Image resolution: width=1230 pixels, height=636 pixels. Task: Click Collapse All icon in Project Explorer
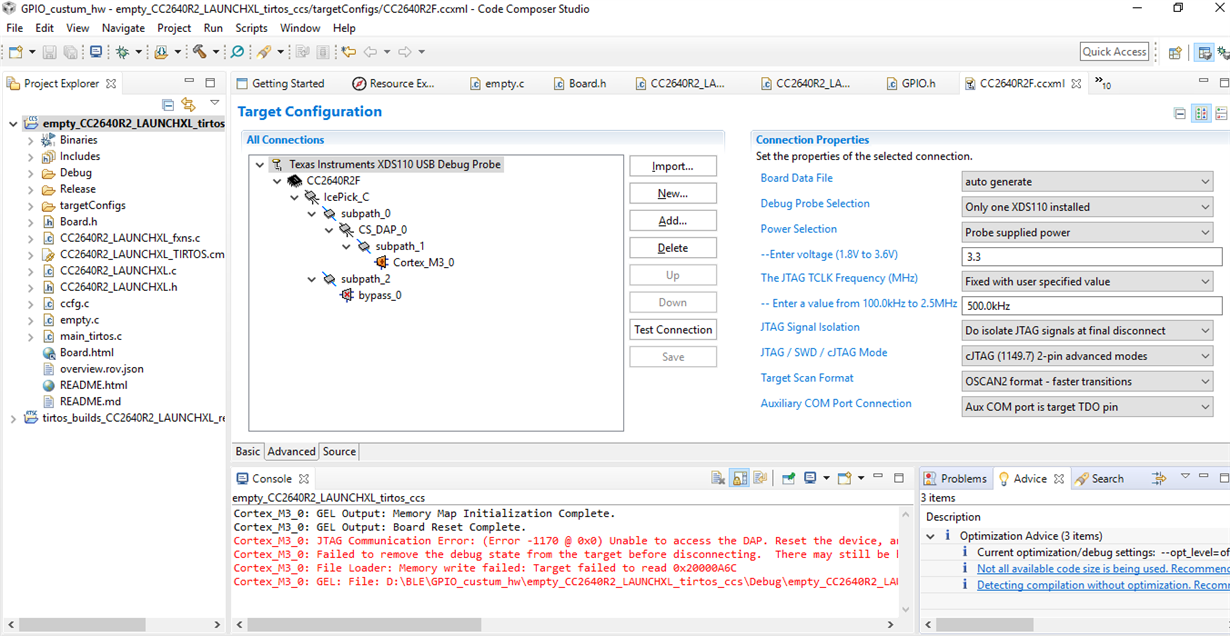tap(168, 104)
